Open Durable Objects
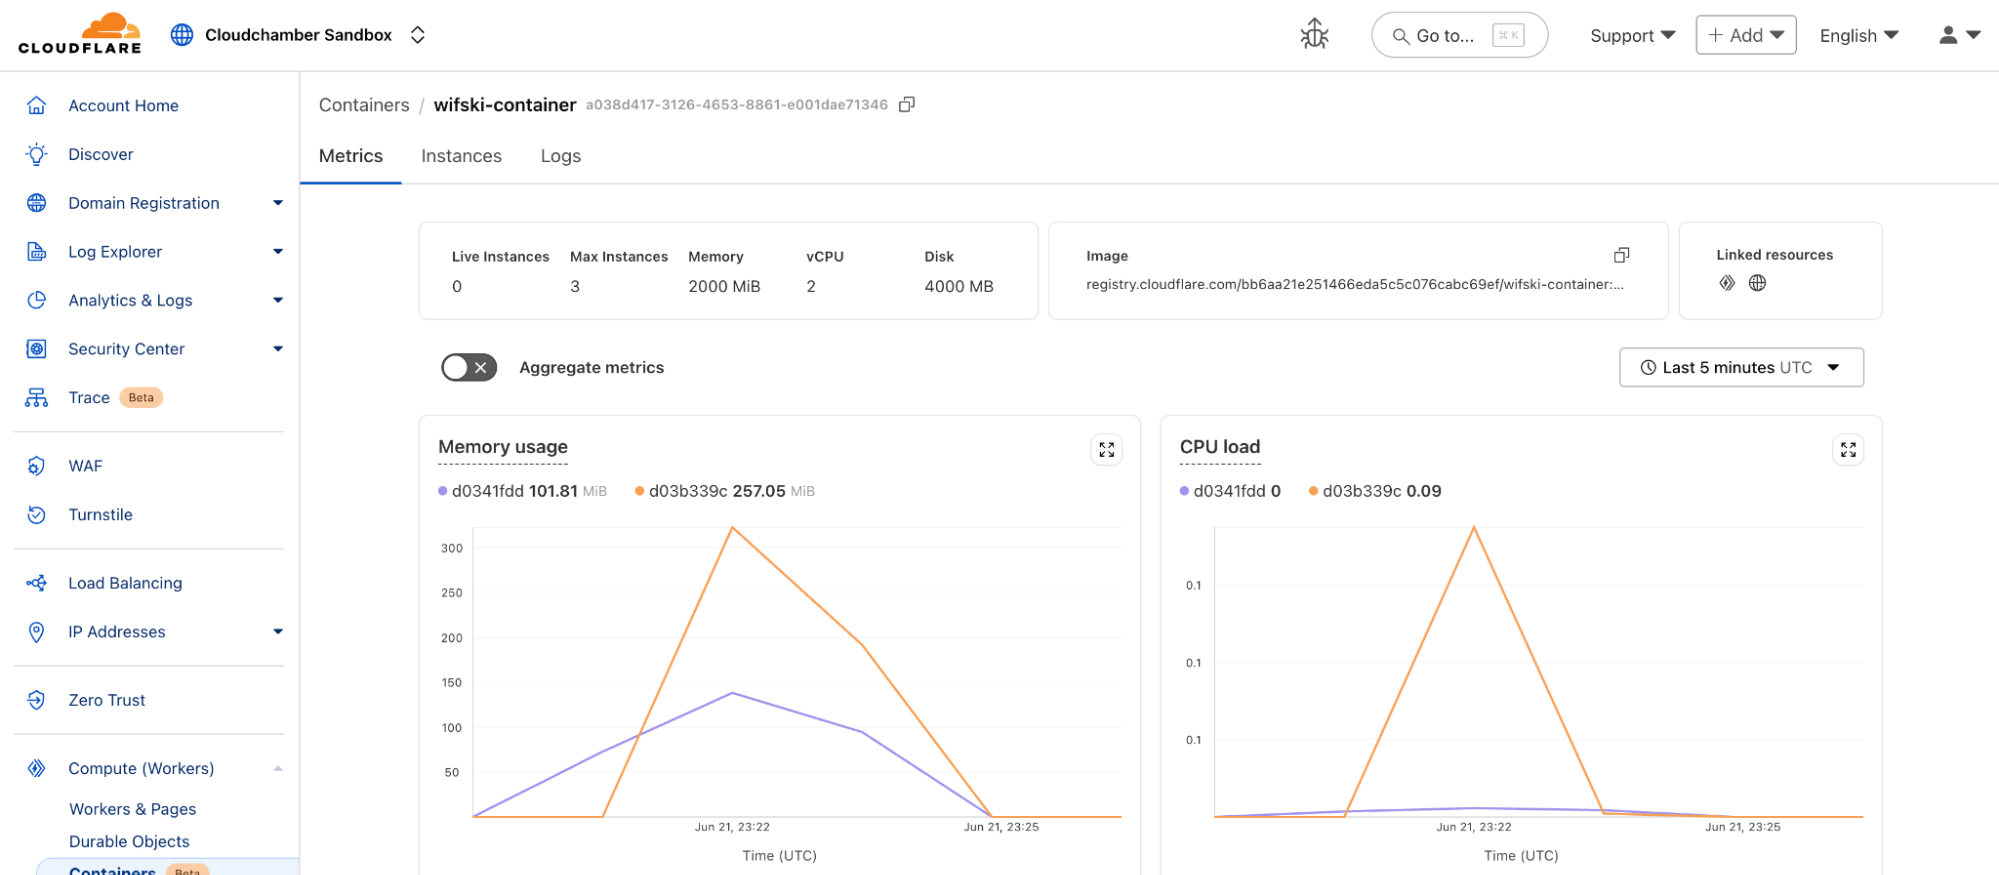Viewport: 1999px width, 875px height. [x=129, y=842]
